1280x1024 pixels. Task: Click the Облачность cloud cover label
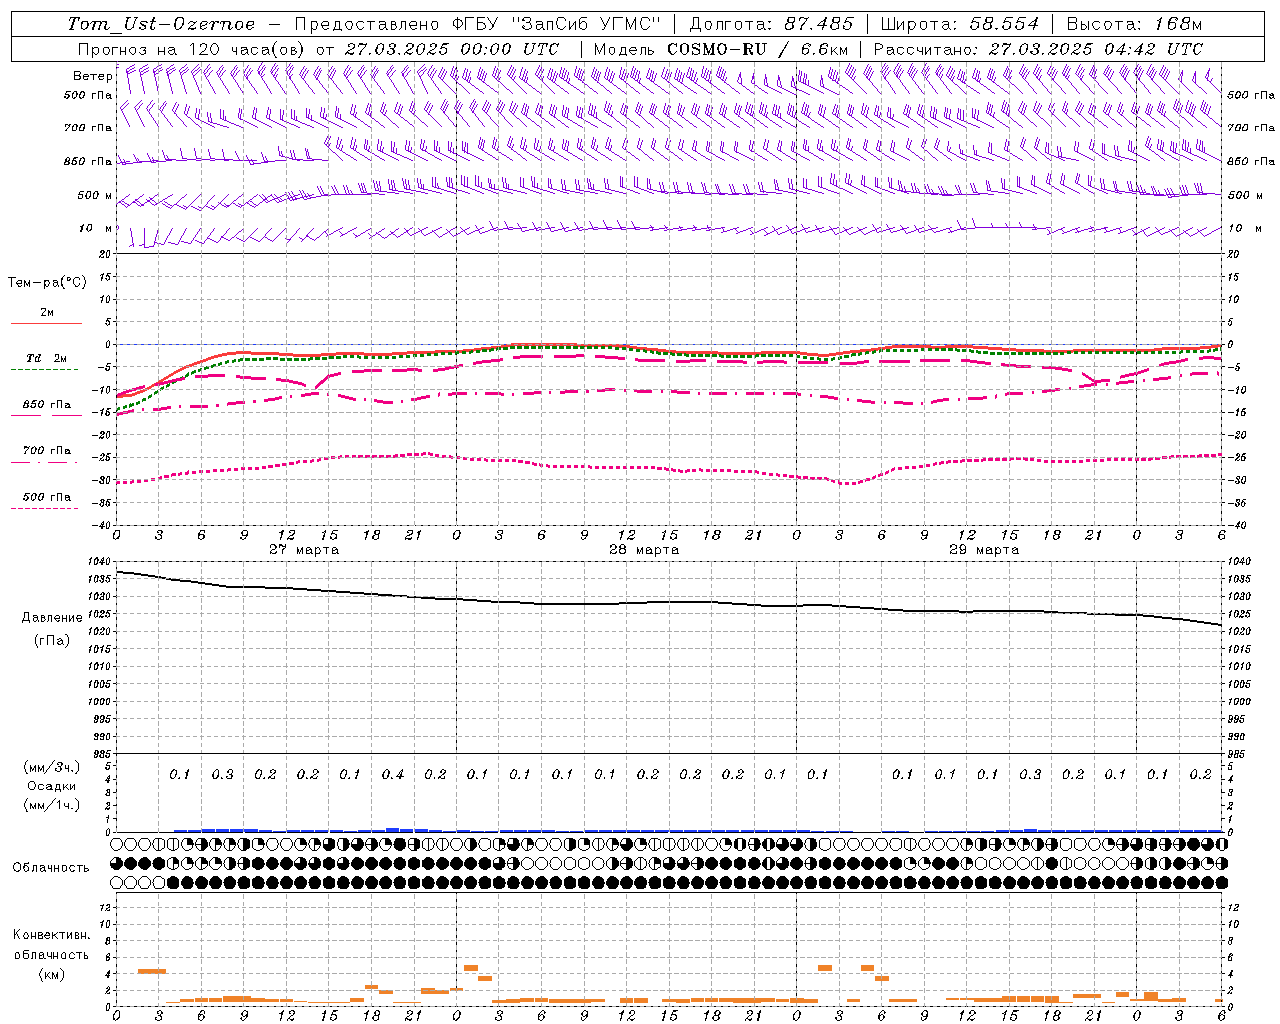[x=51, y=867]
